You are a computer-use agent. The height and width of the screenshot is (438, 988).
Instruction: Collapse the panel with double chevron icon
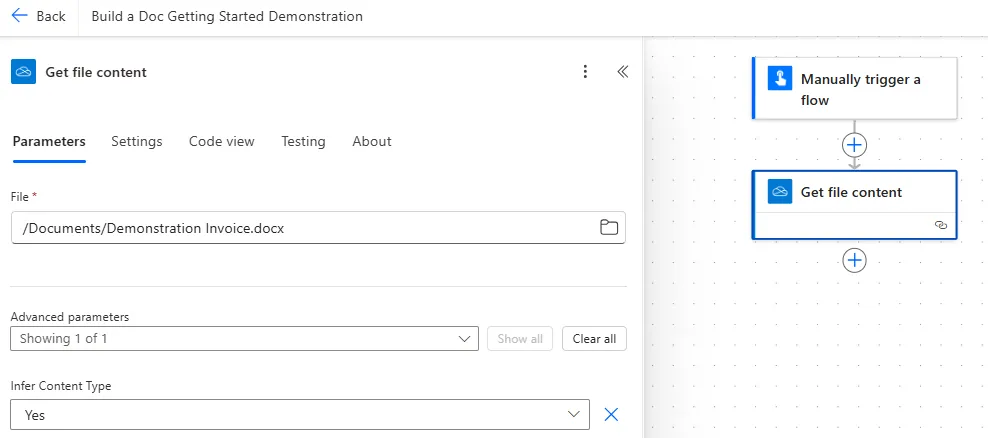click(623, 72)
